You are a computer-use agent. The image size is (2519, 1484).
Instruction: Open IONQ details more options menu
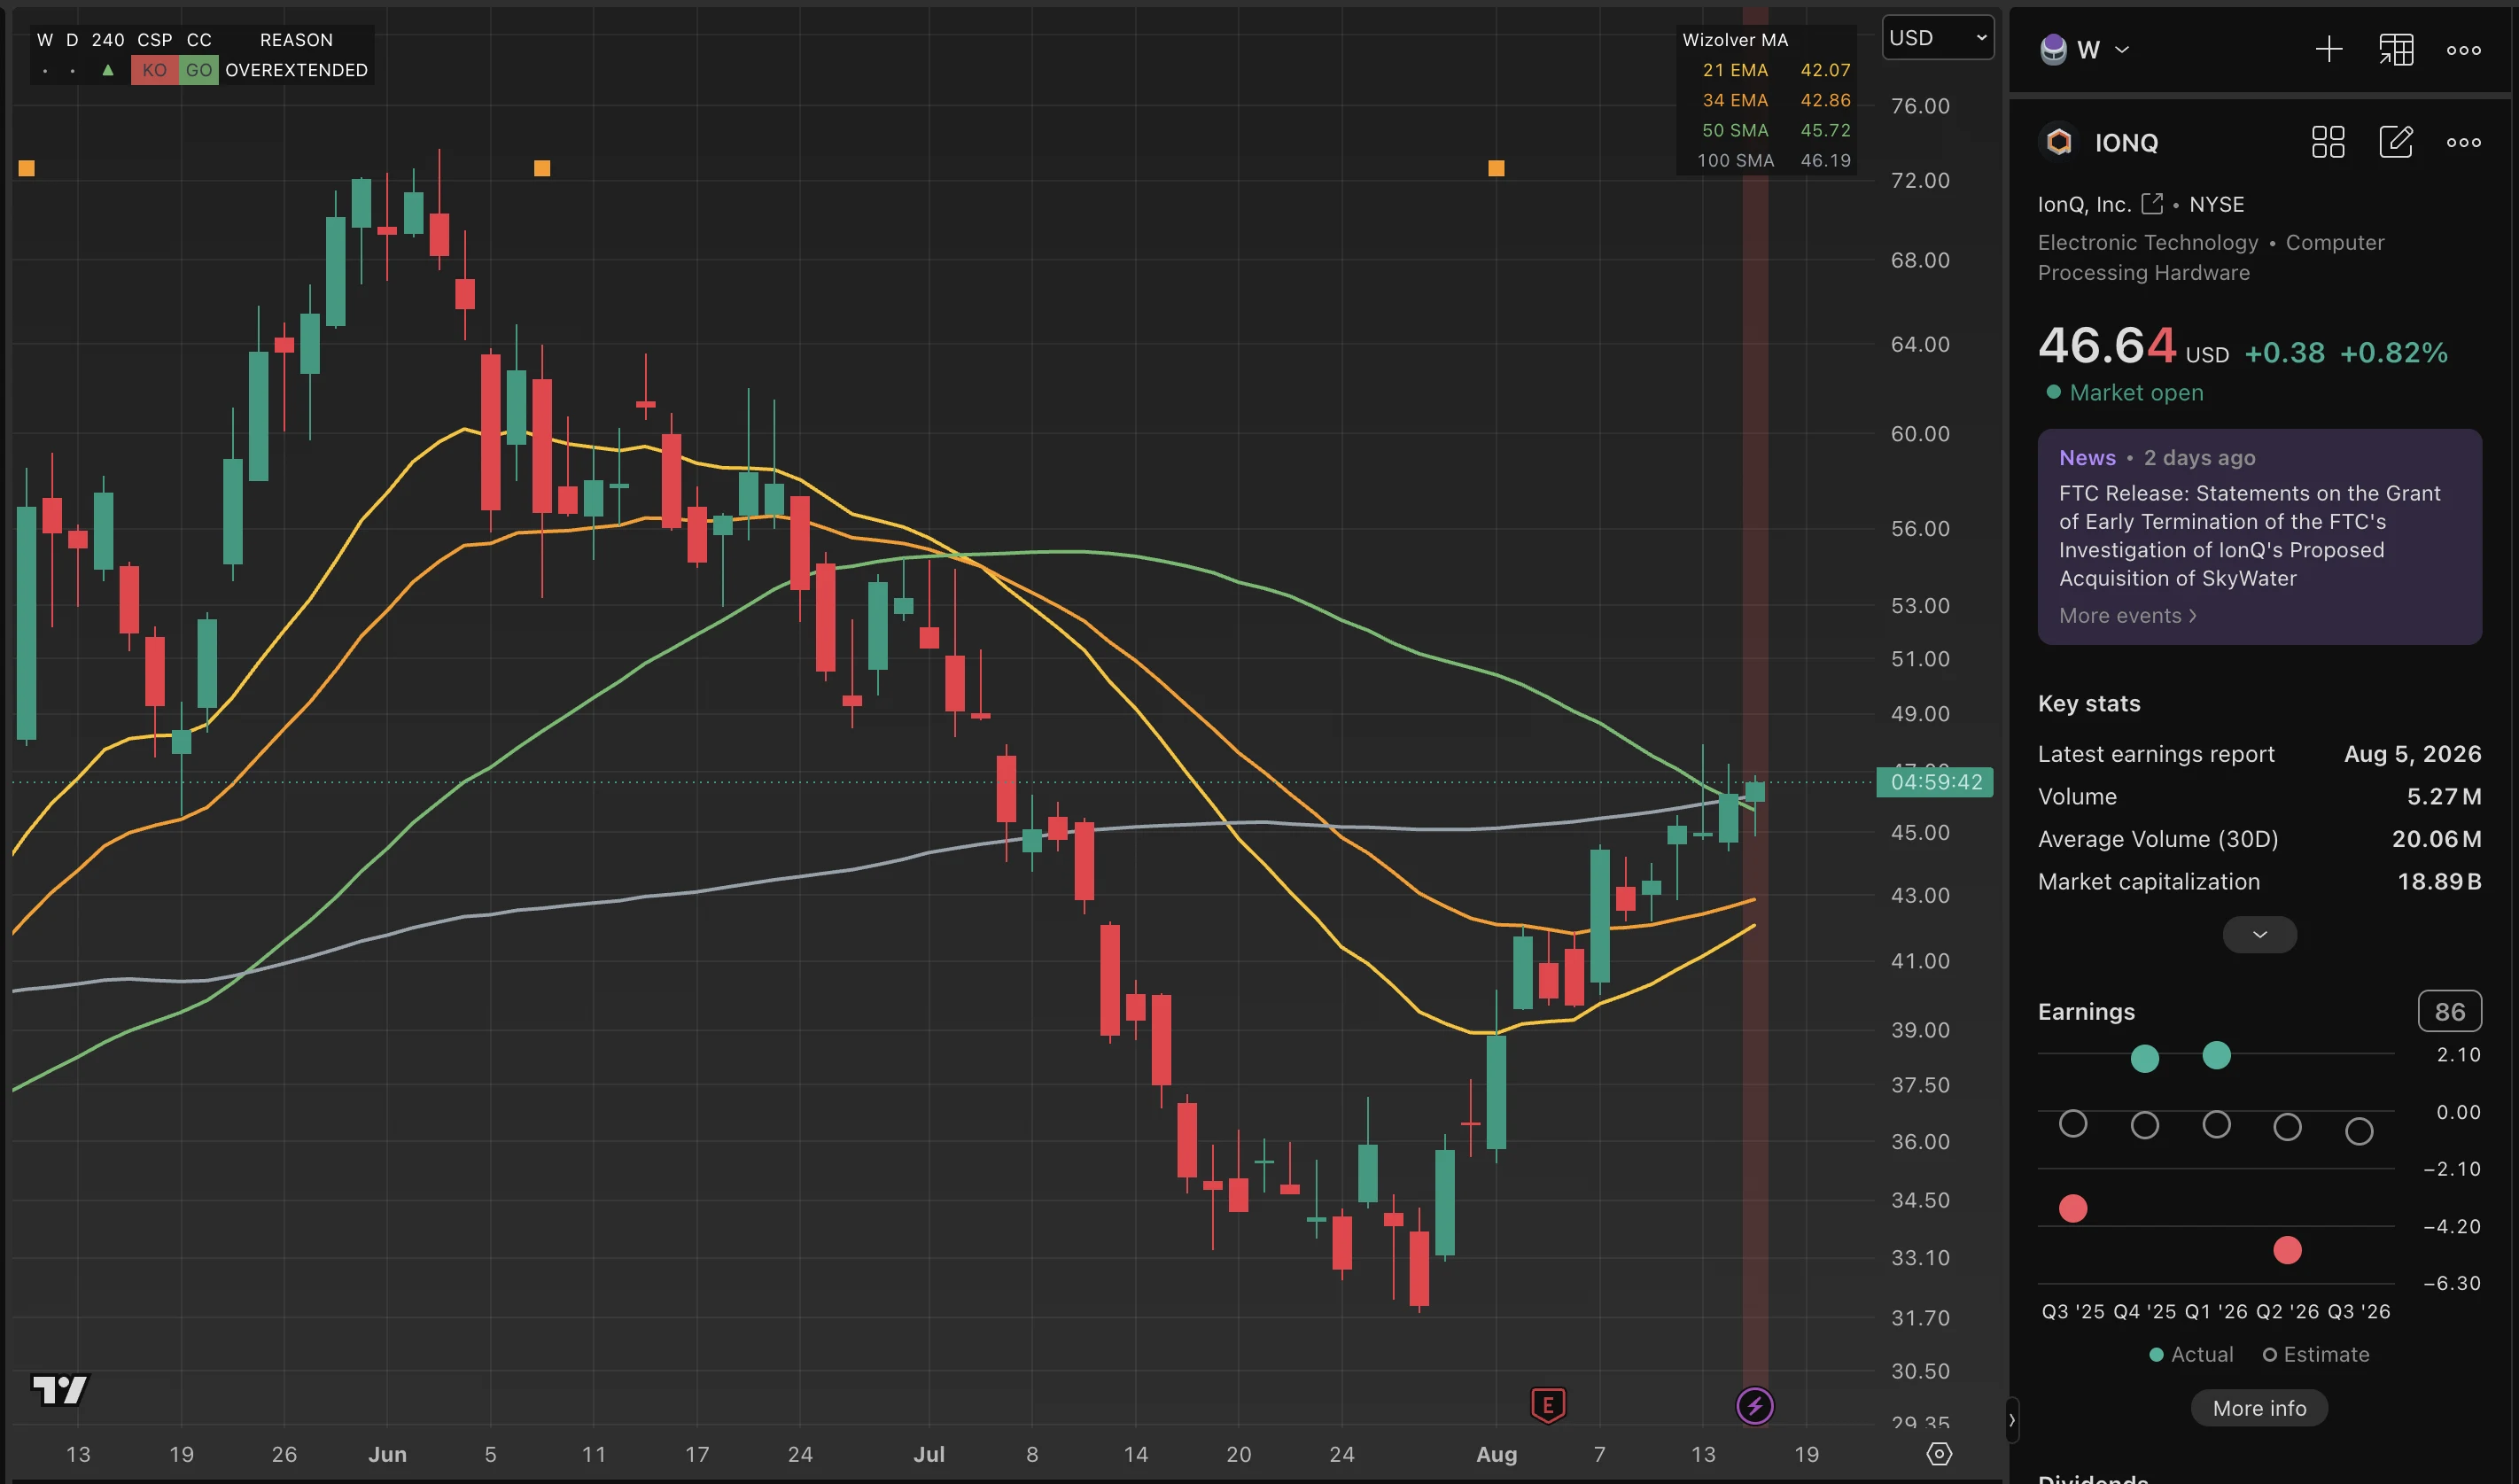2464,142
